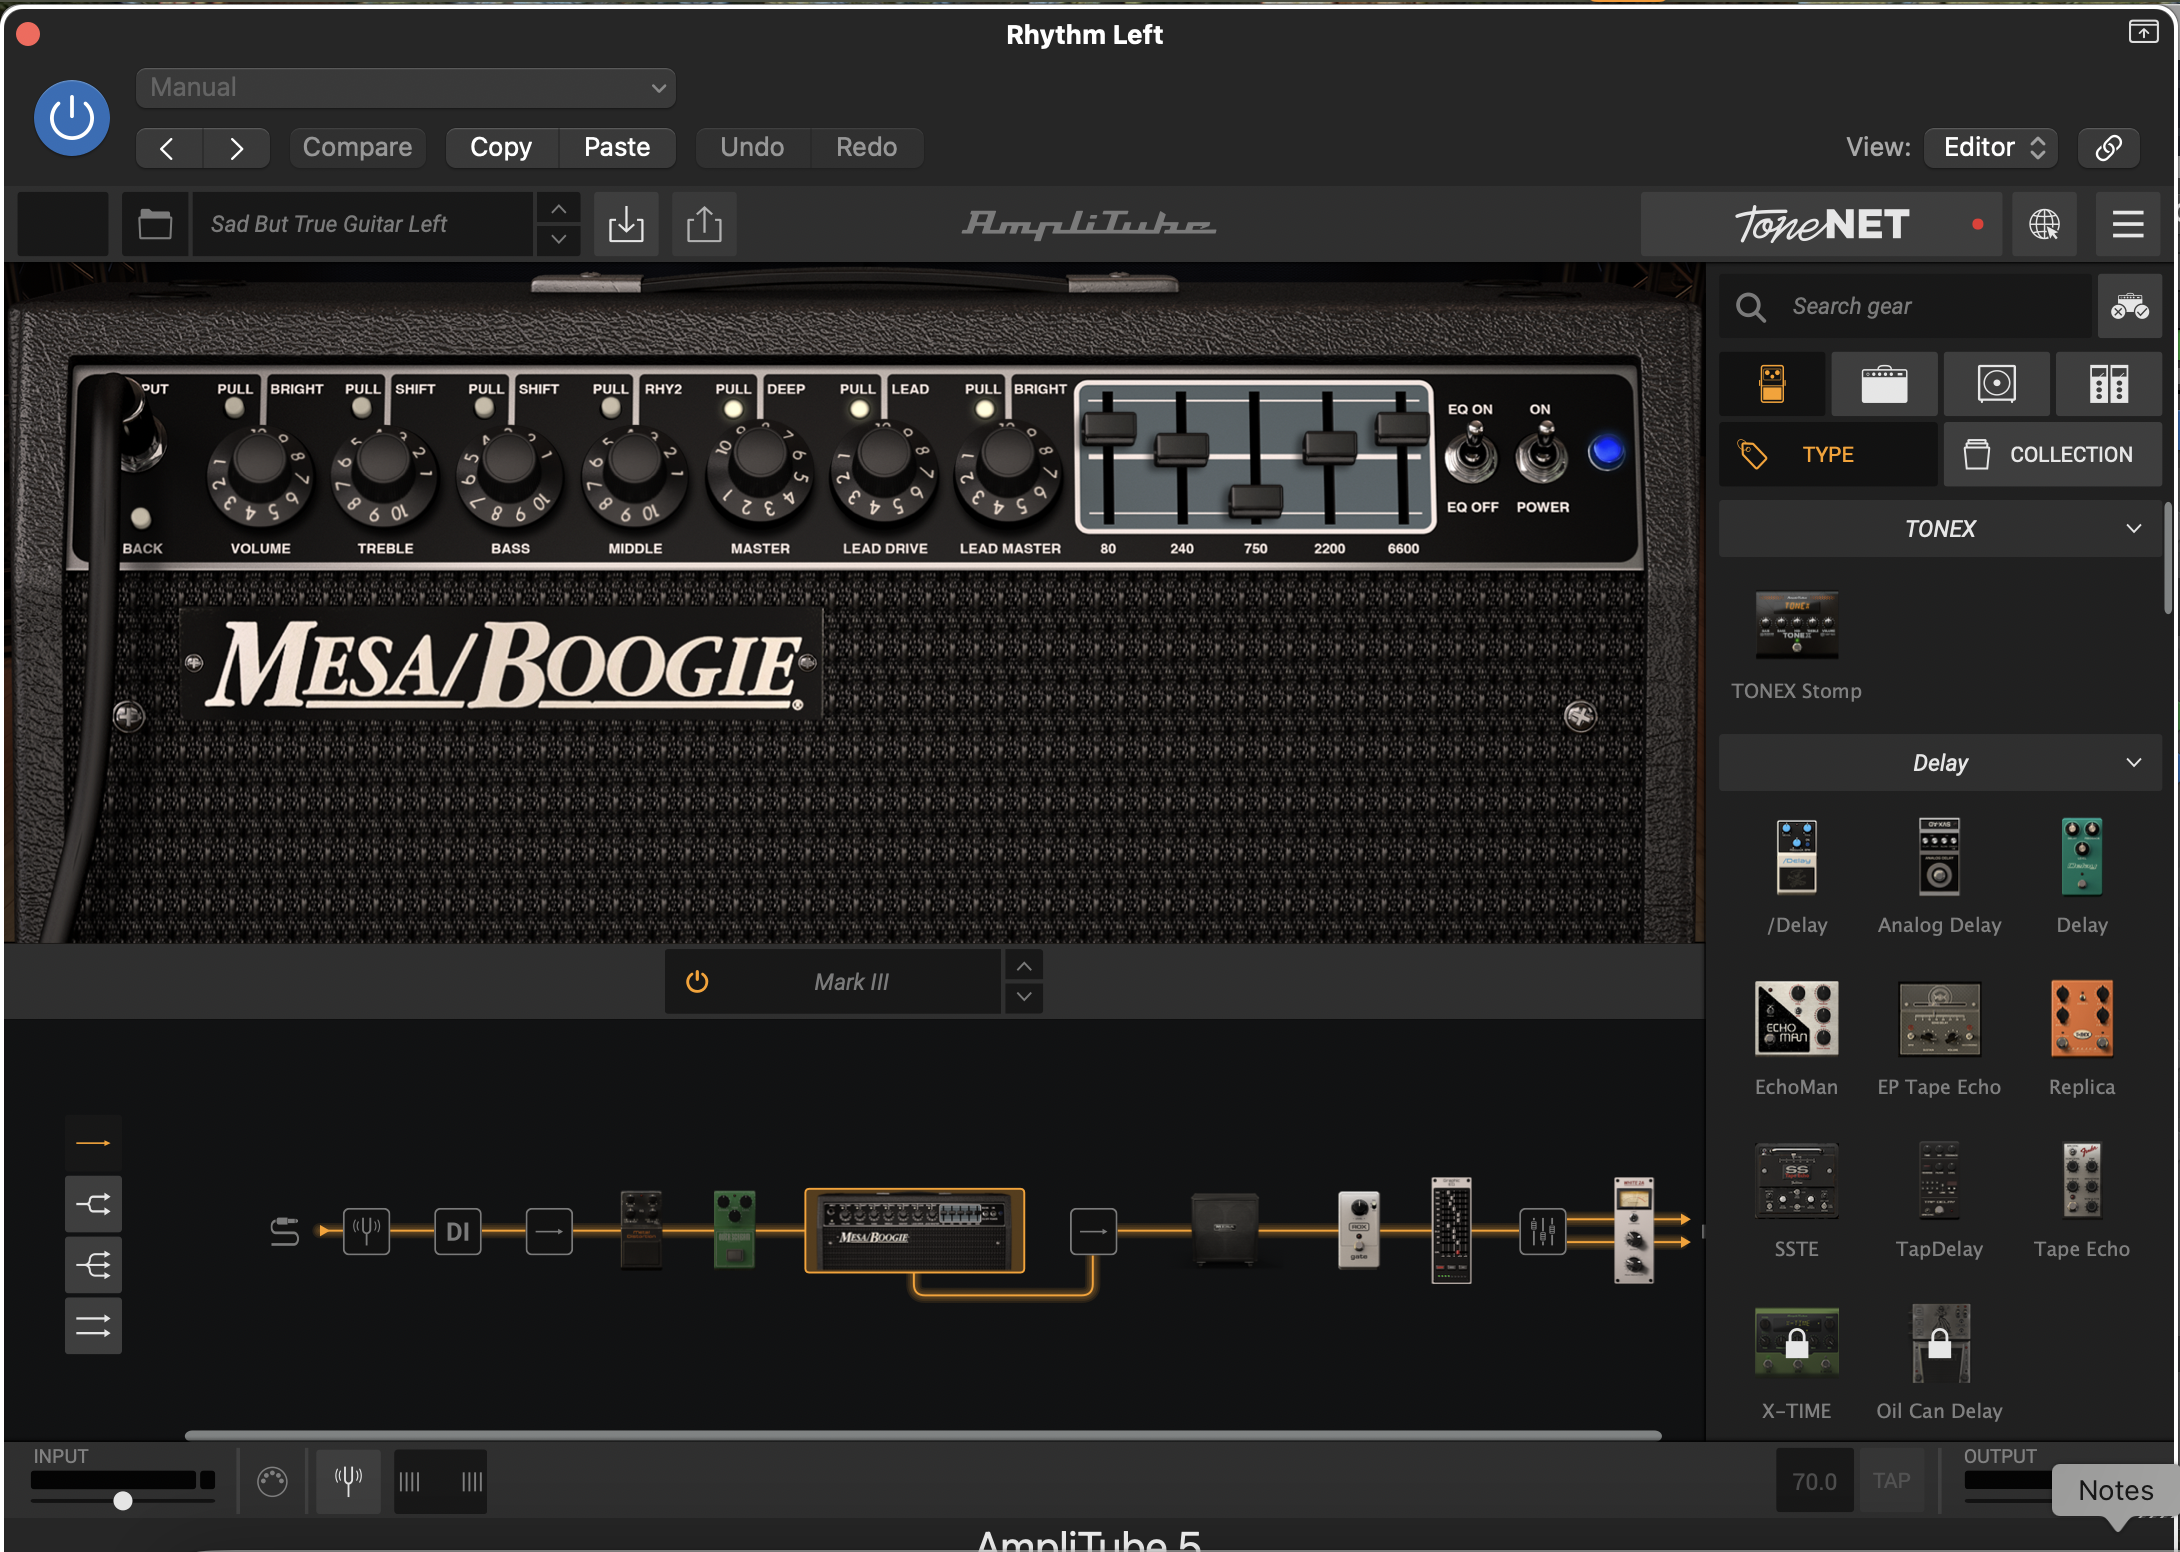Go to previous preset arrow

[168, 148]
